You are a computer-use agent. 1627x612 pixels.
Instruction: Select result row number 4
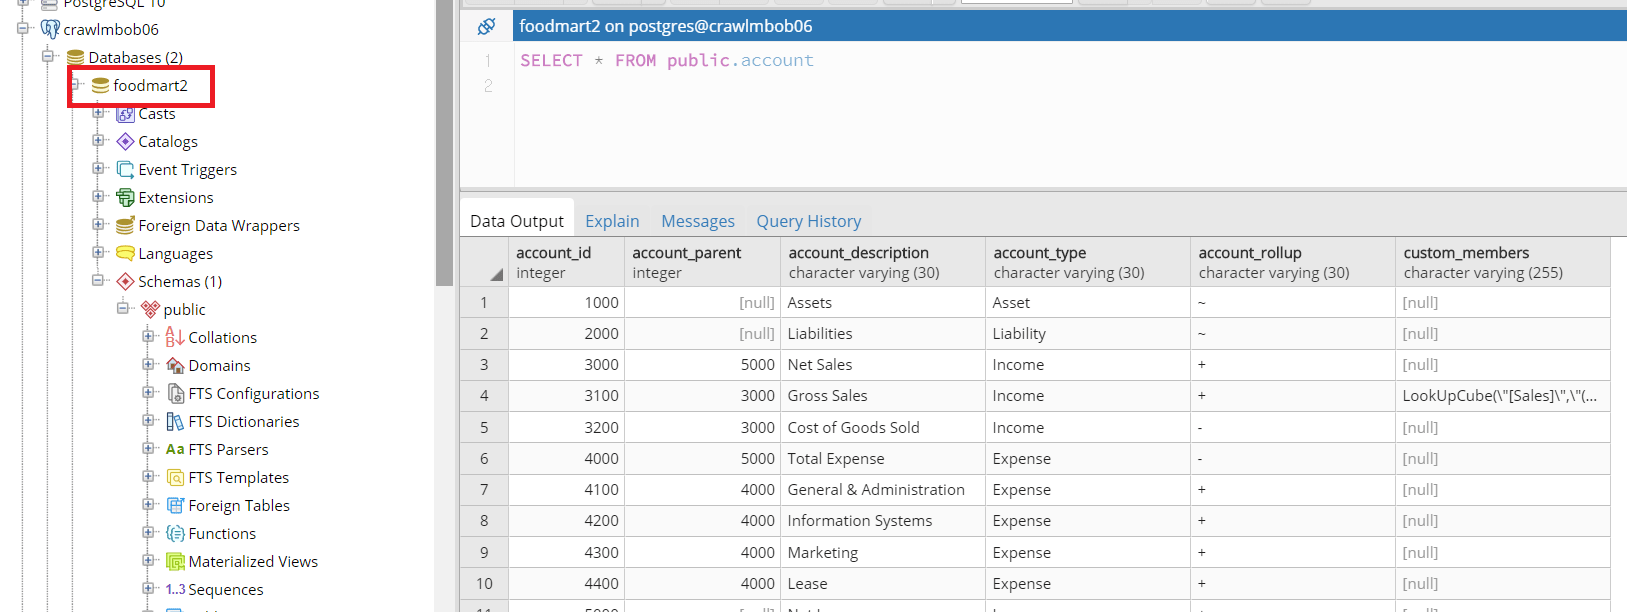point(484,396)
